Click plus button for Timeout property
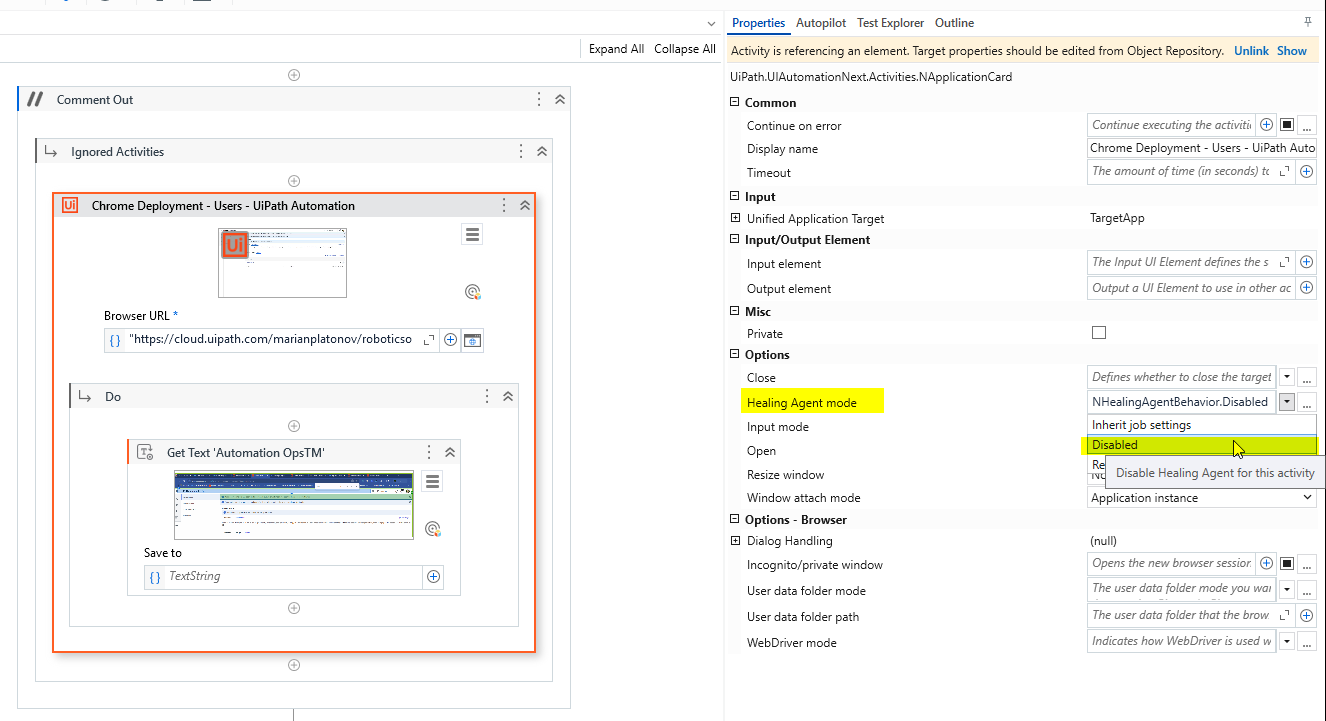The height and width of the screenshot is (721, 1326). 1307,172
